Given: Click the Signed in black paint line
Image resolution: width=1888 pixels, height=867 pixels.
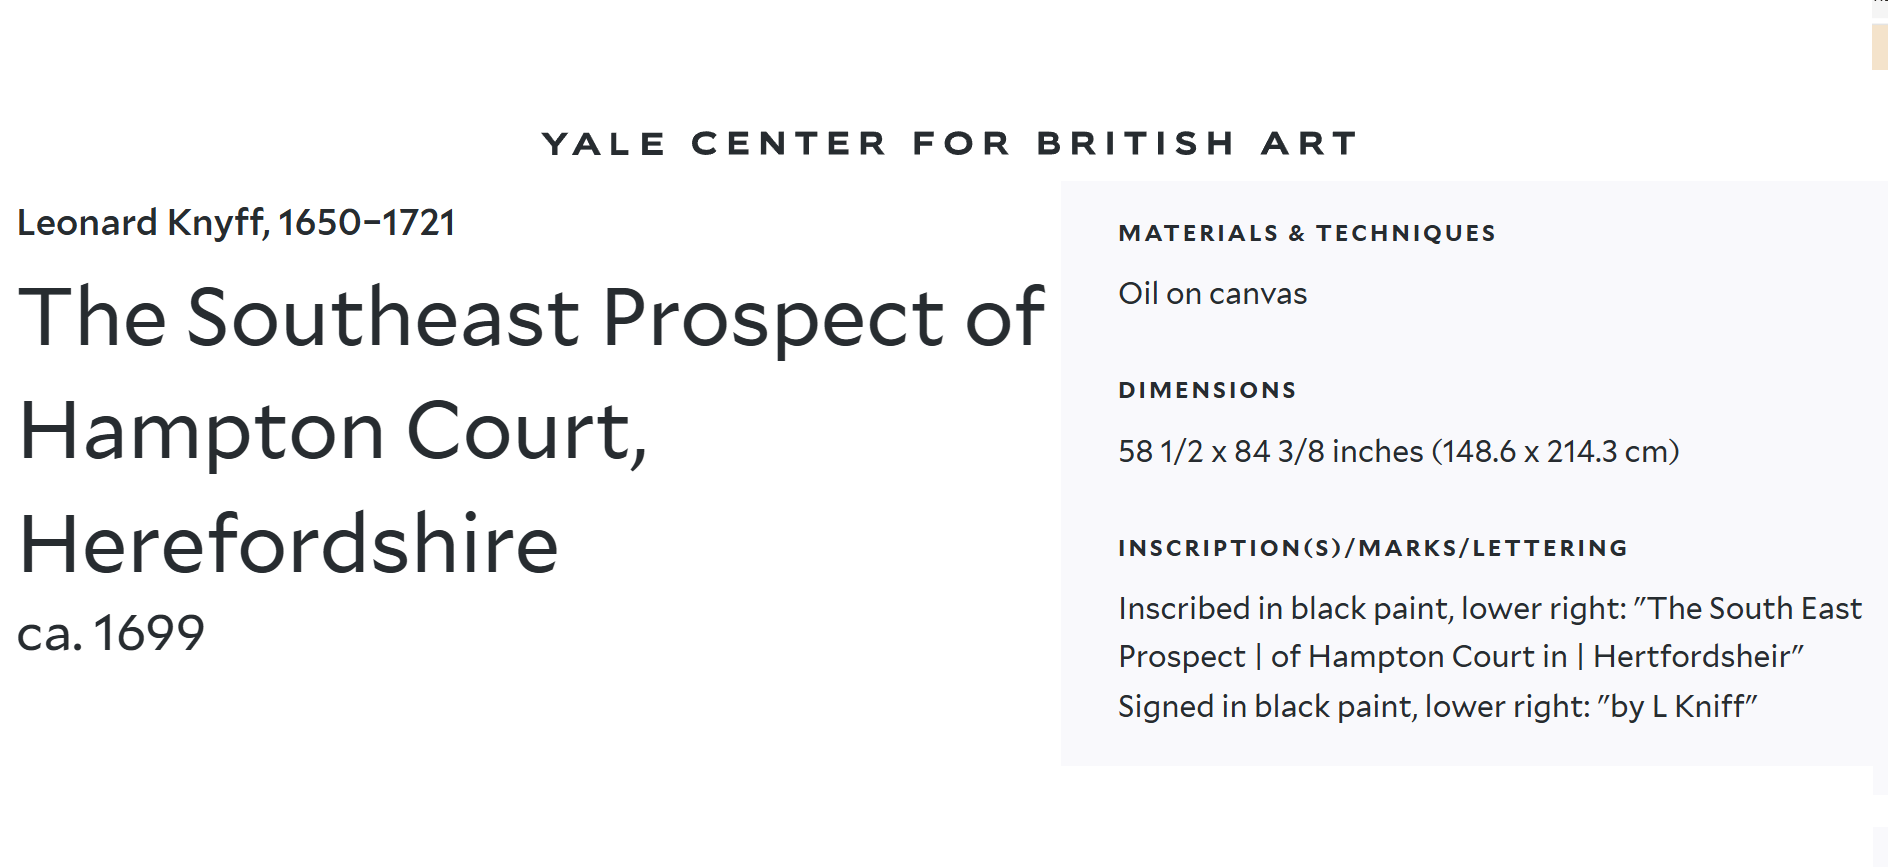Looking at the screenshot, I should pyautogui.click(x=1438, y=707).
